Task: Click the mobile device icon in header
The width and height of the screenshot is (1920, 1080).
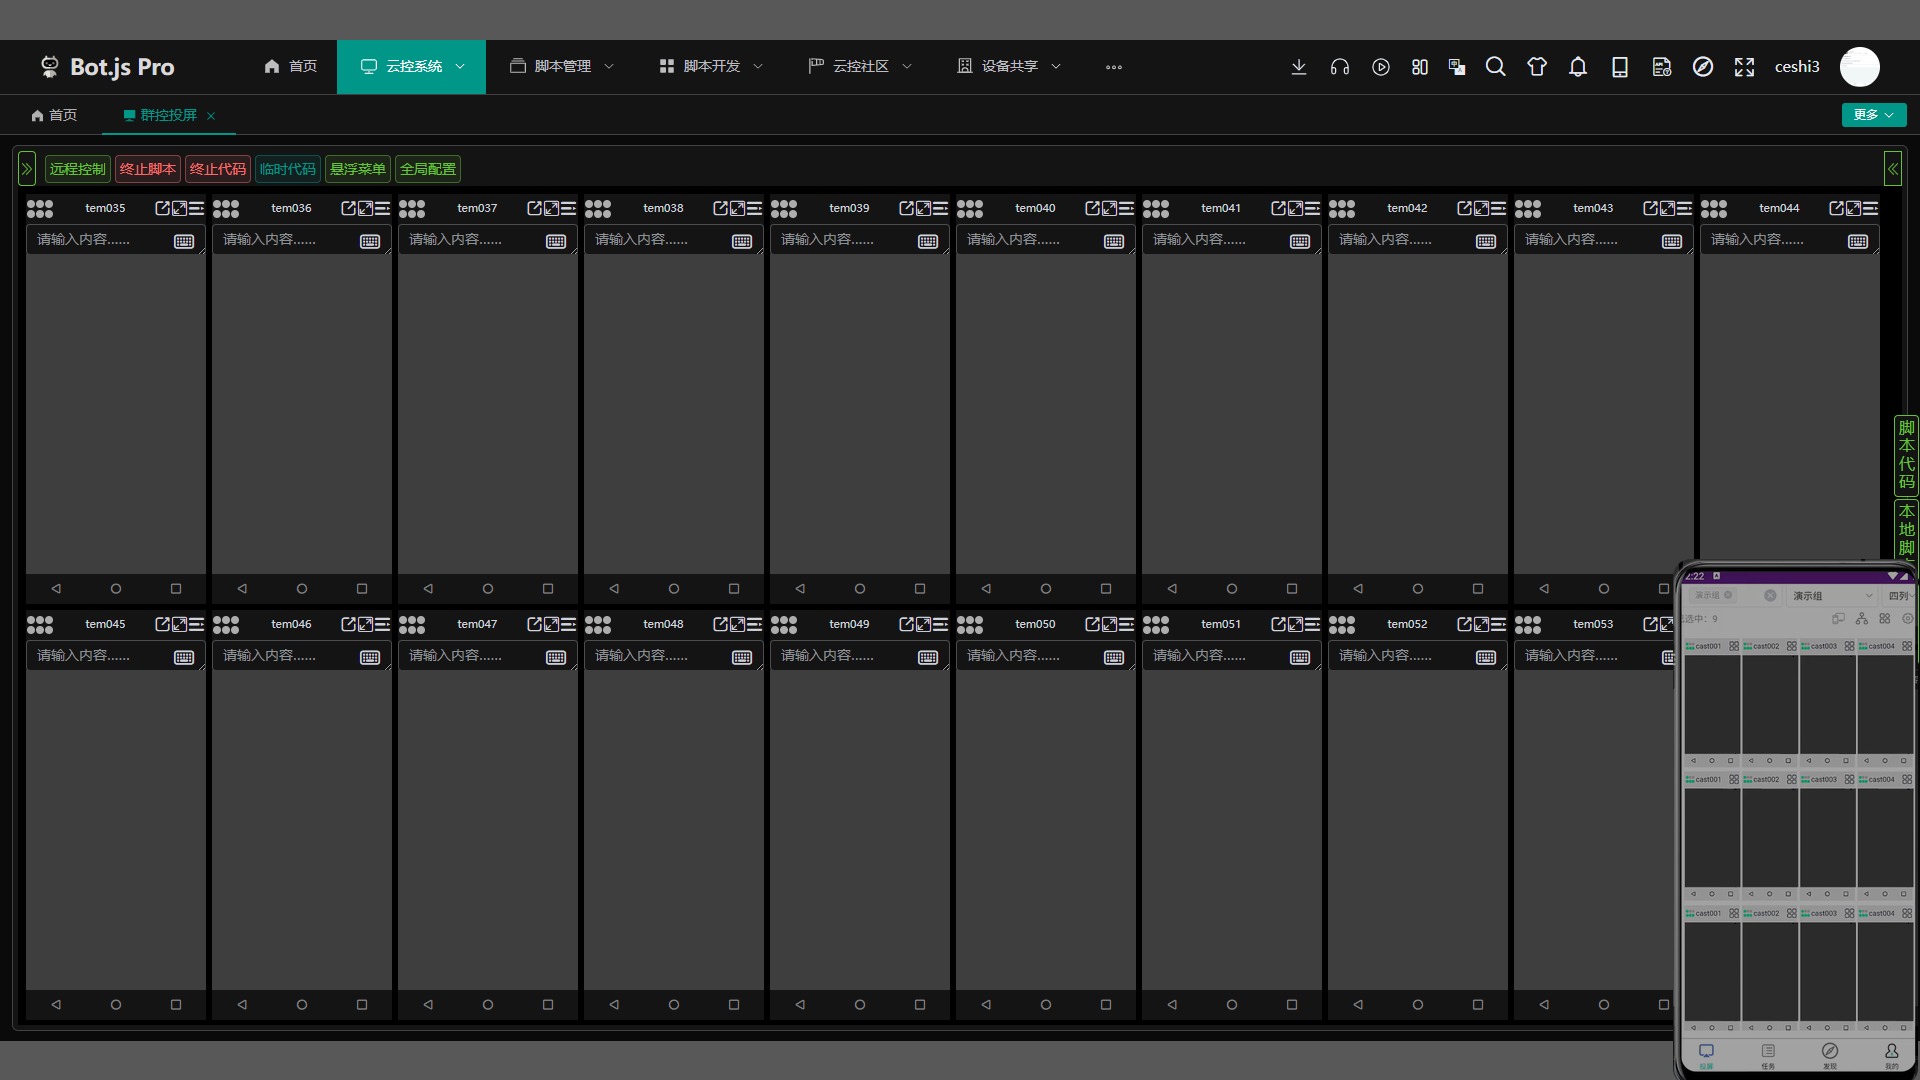Action: [1620, 67]
